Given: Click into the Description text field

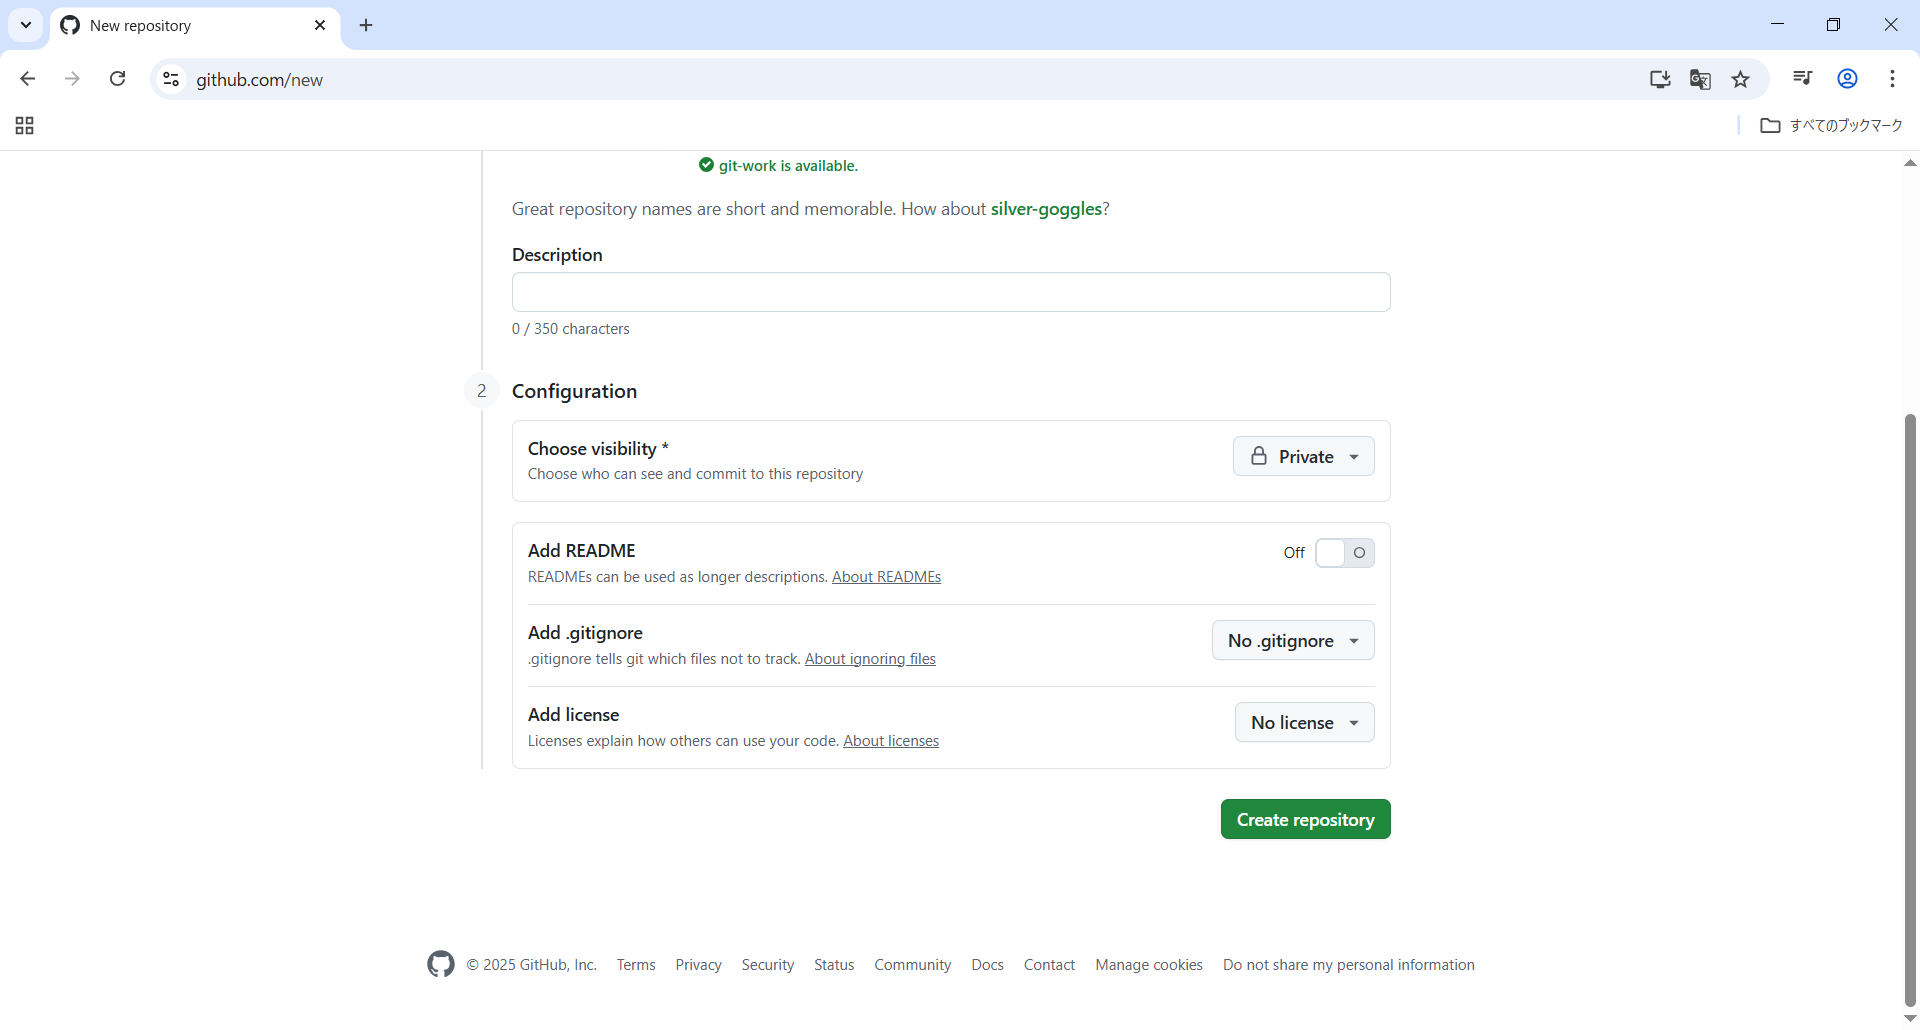Looking at the screenshot, I should click(950, 292).
